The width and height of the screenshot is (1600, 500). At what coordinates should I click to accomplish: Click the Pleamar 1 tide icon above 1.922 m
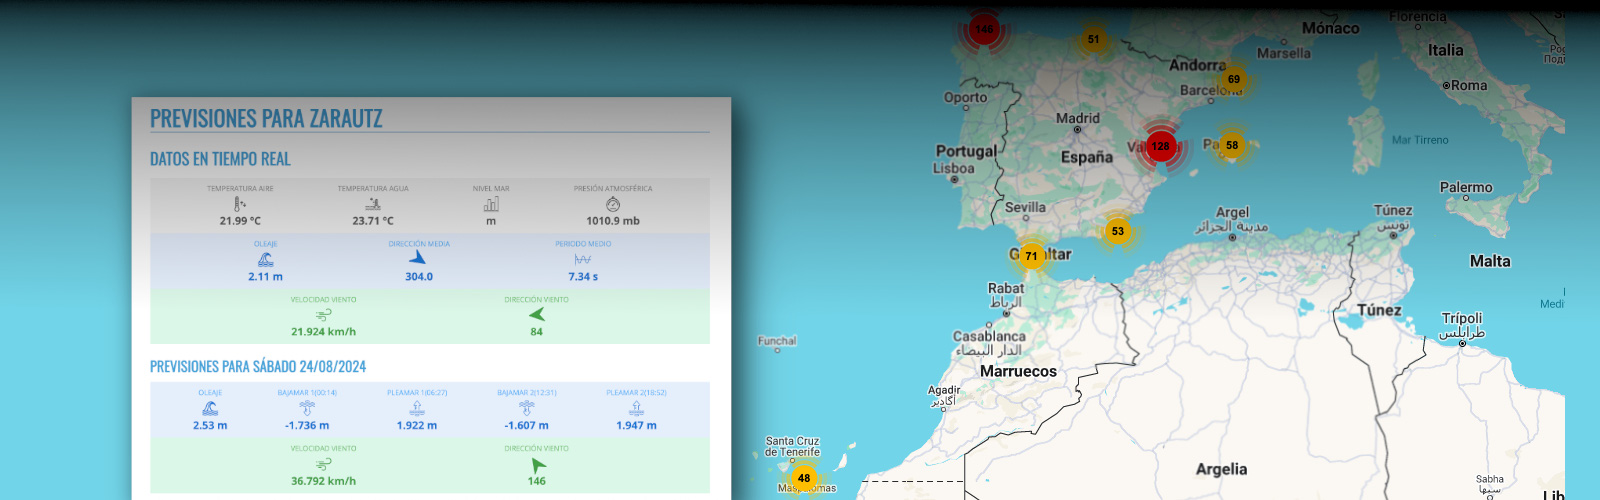pyautogui.click(x=417, y=408)
